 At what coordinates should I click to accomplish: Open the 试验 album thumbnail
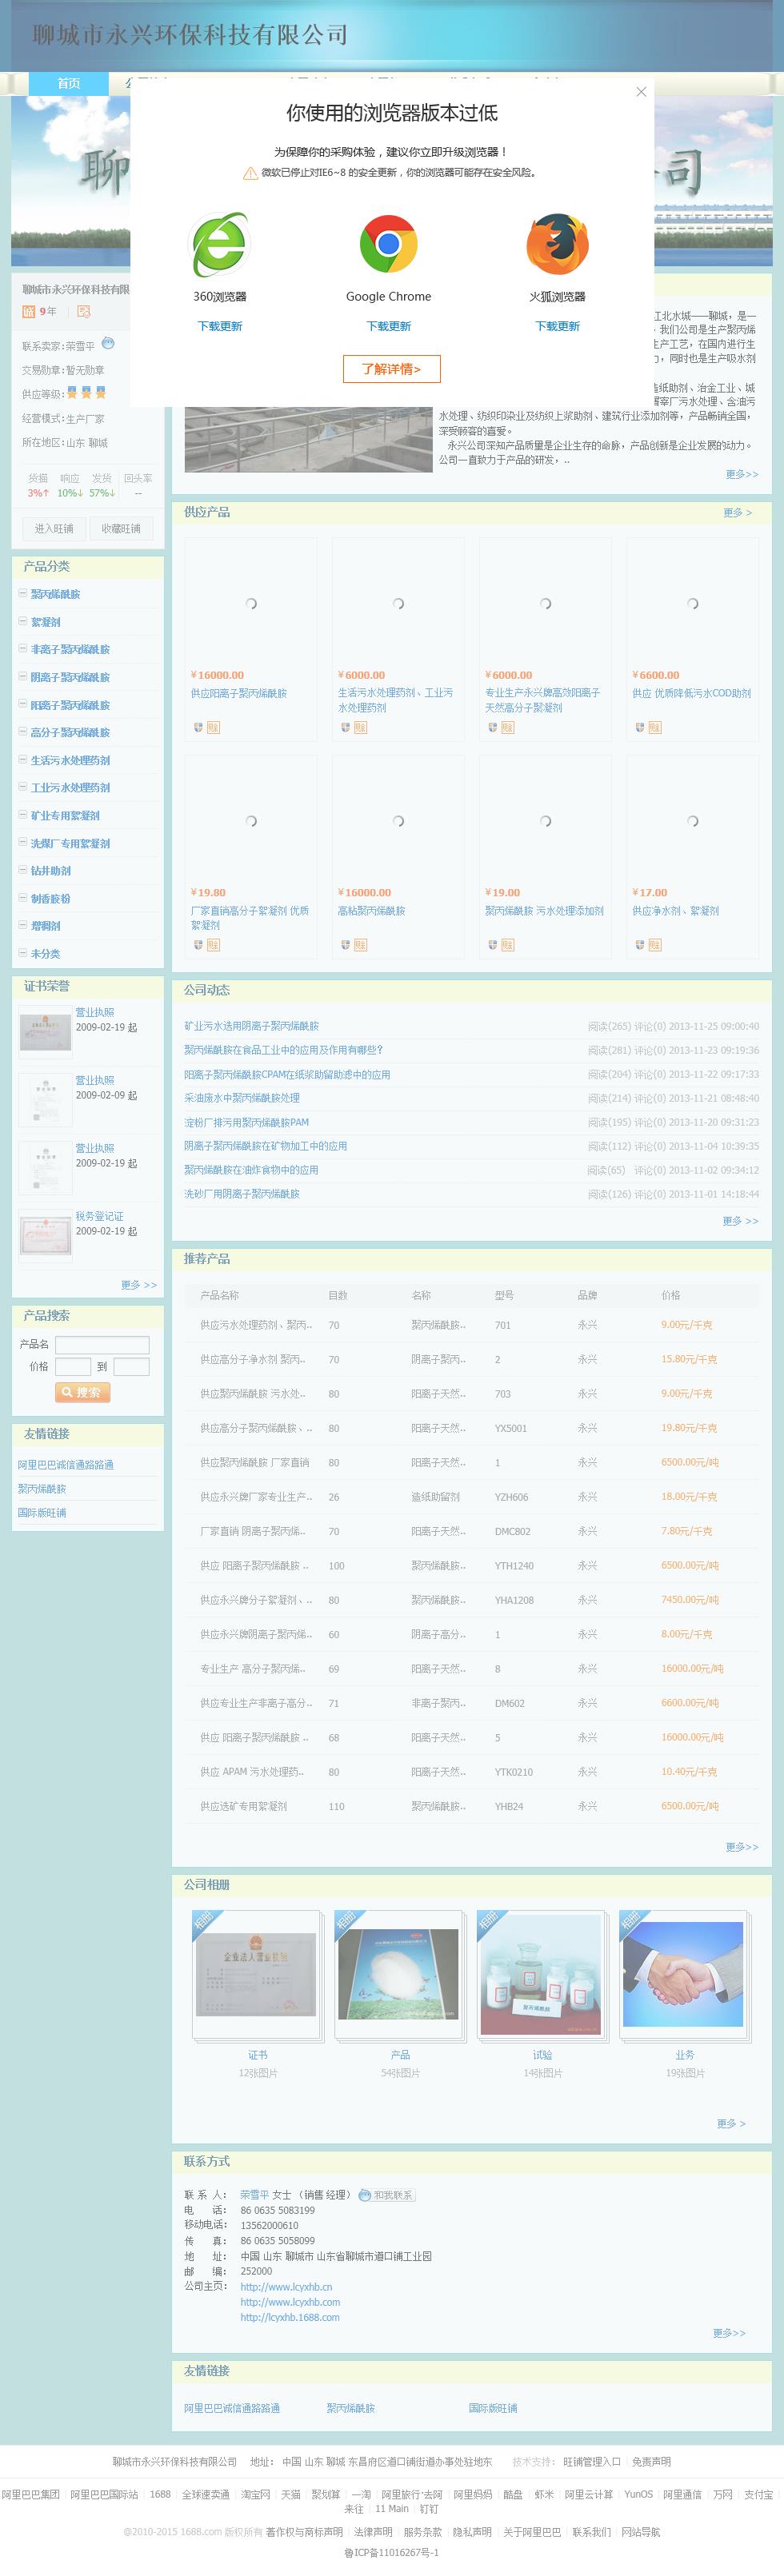tap(541, 1976)
